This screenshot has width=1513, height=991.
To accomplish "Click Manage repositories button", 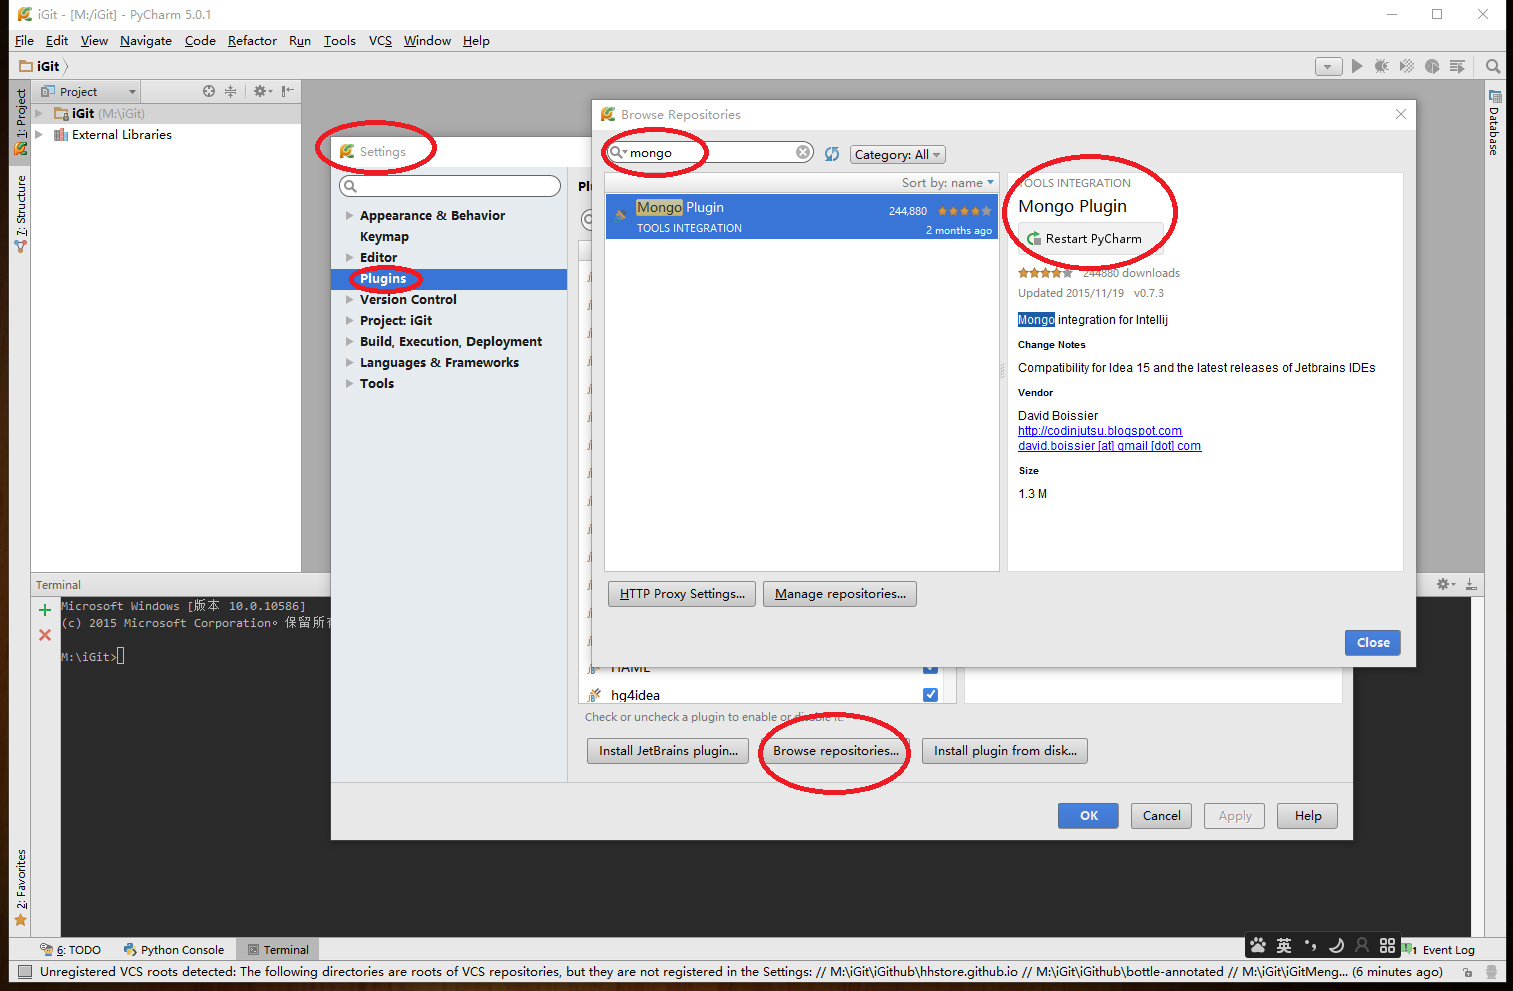I will tap(840, 594).
